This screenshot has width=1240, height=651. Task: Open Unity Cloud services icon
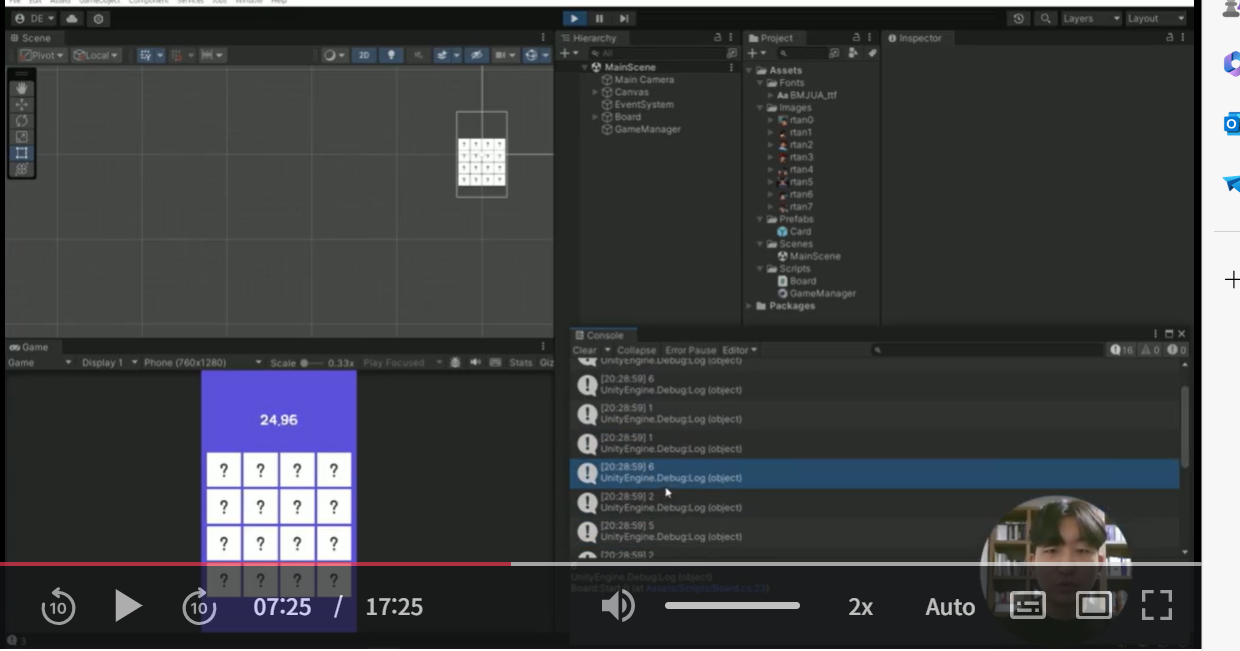pos(72,19)
